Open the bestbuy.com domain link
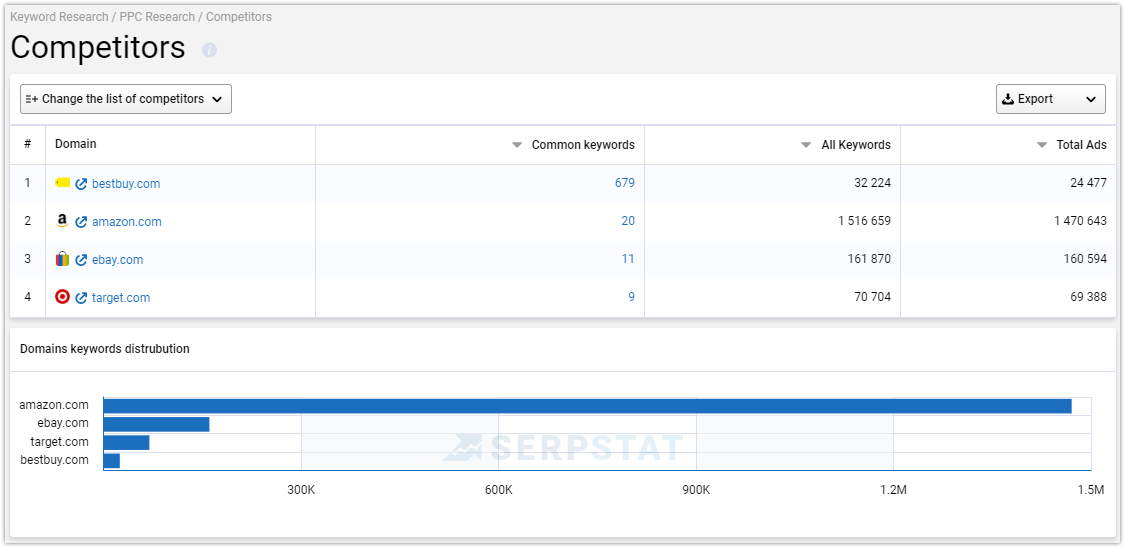This screenshot has height=548, width=1125. (126, 184)
